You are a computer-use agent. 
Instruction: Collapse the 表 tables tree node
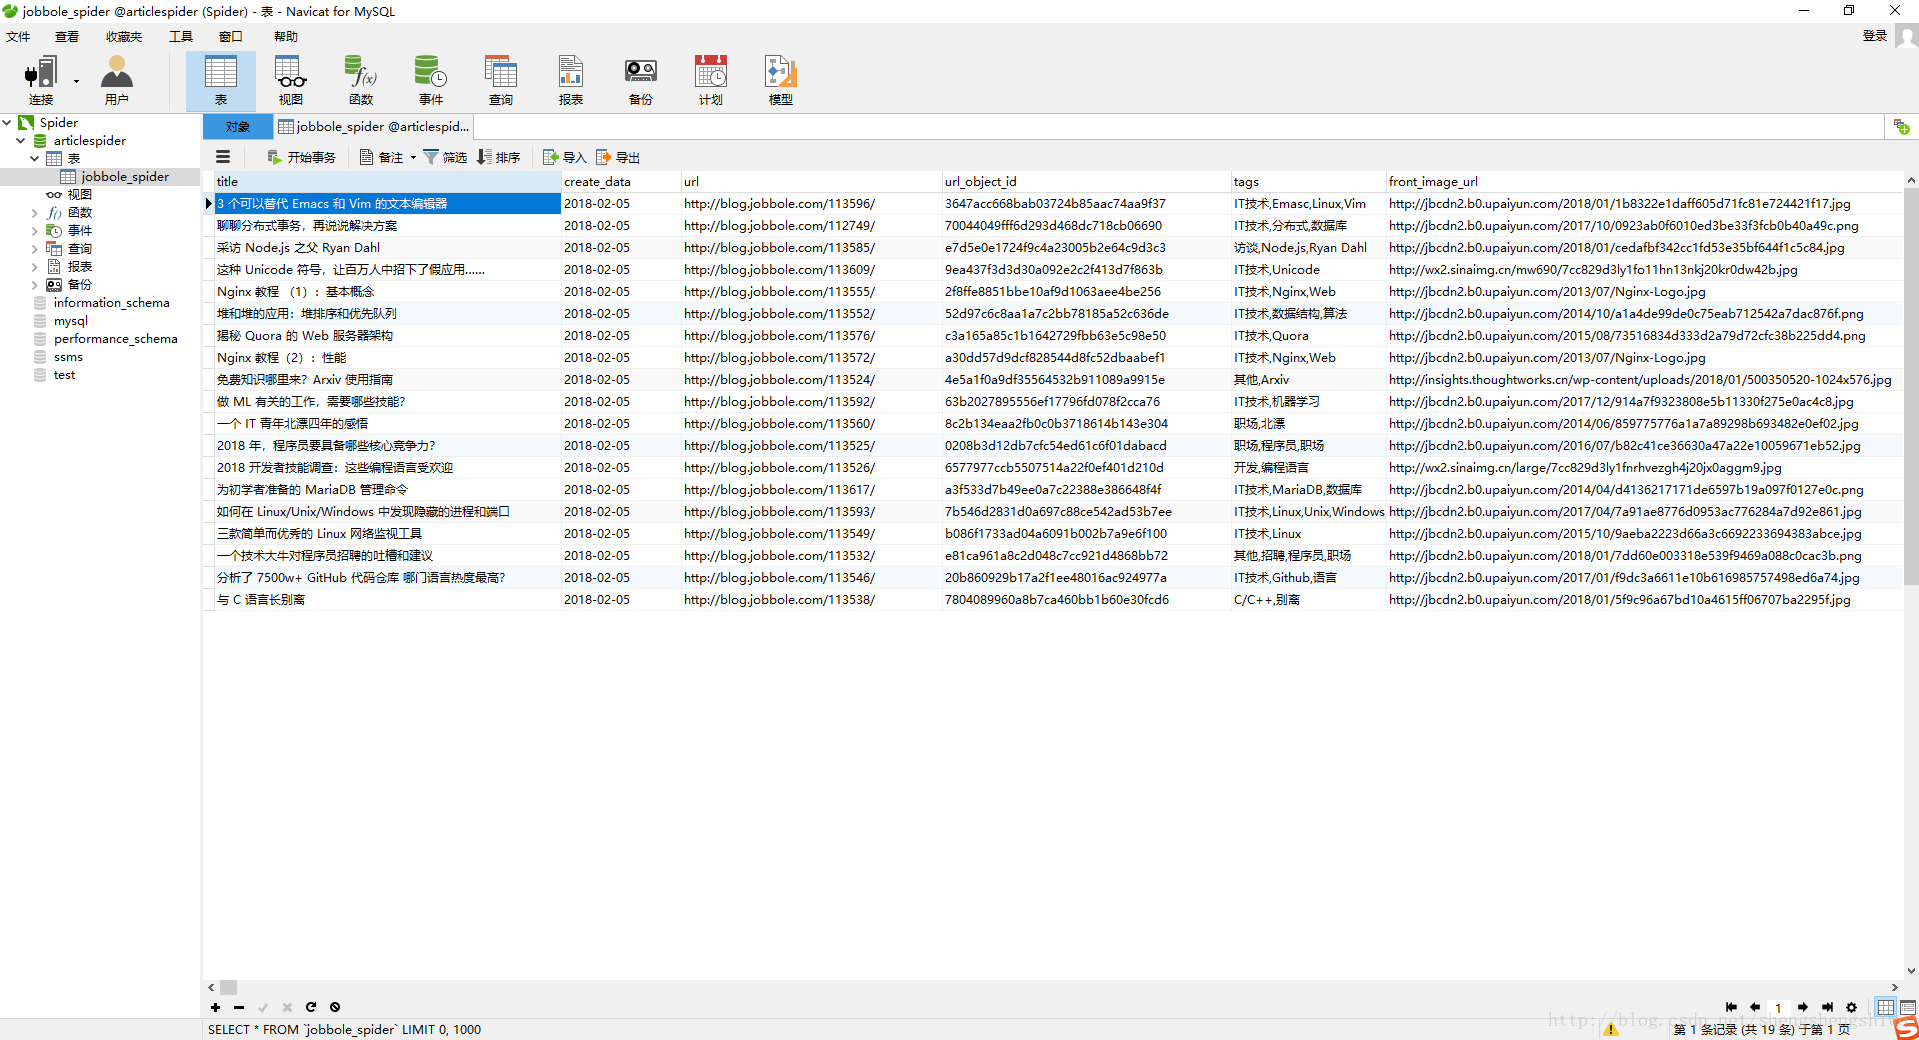tap(34, 158)
